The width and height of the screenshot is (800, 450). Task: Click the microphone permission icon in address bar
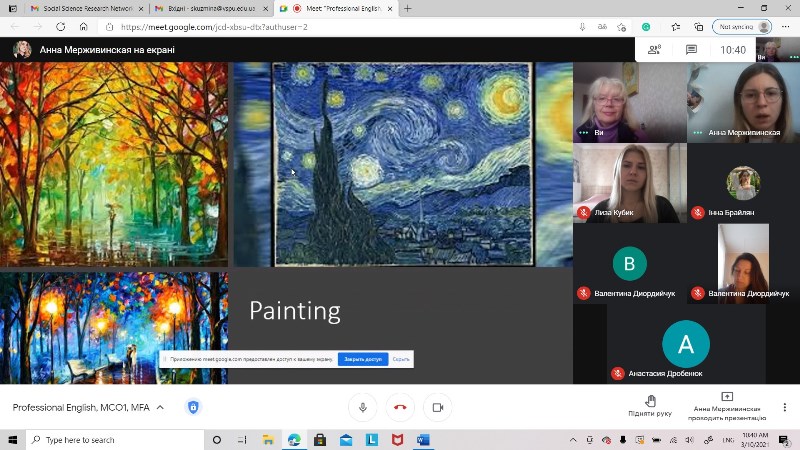(x=582, y=27)
